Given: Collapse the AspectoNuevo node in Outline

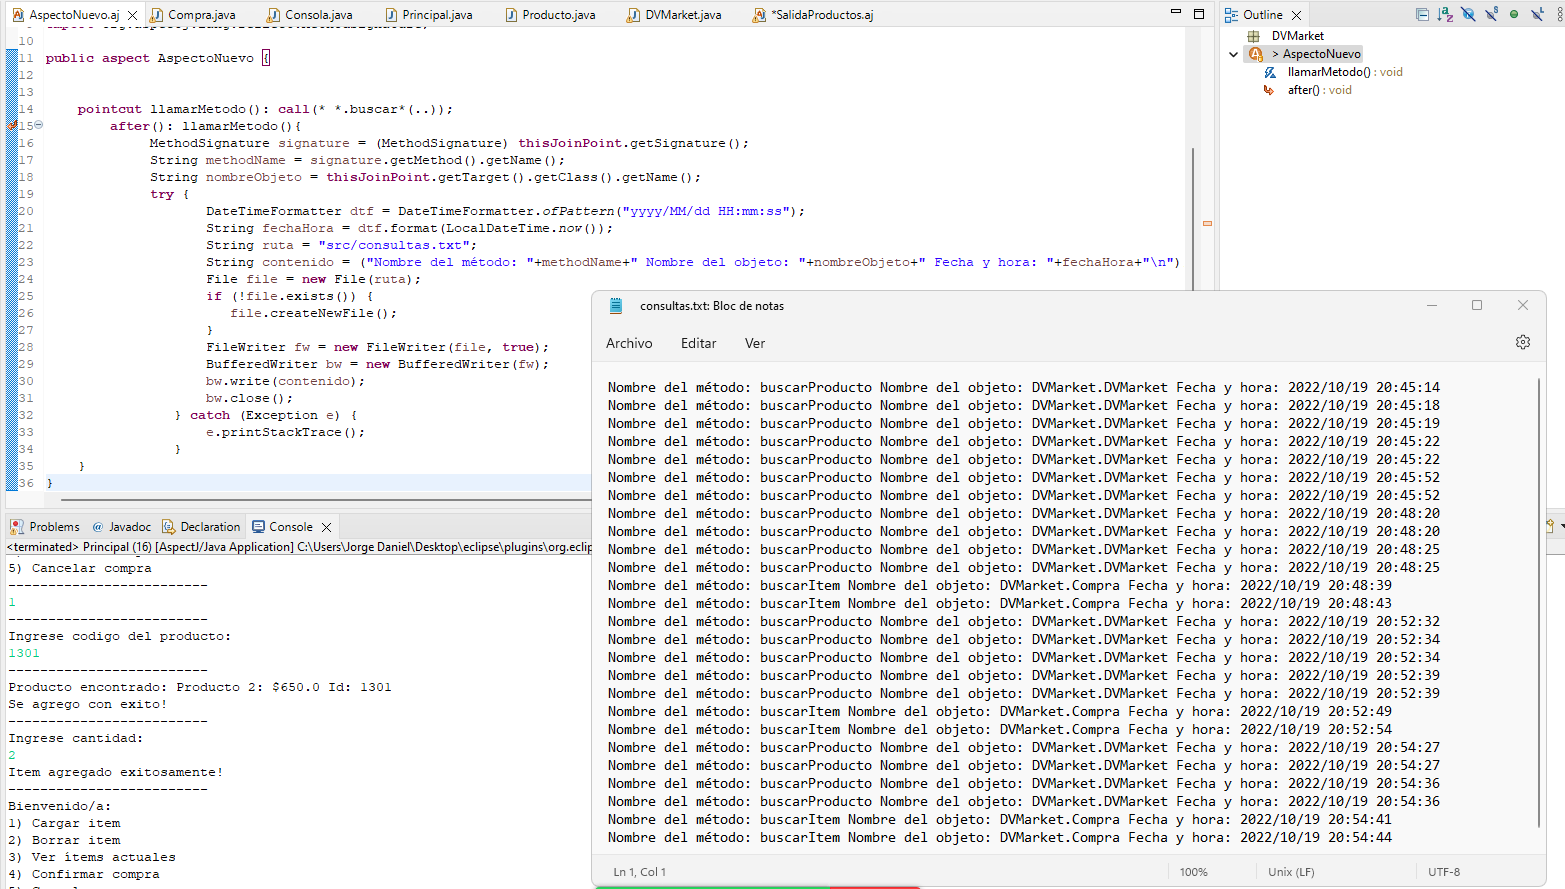Looking at the screenshot, I should tap(1233, 53).
